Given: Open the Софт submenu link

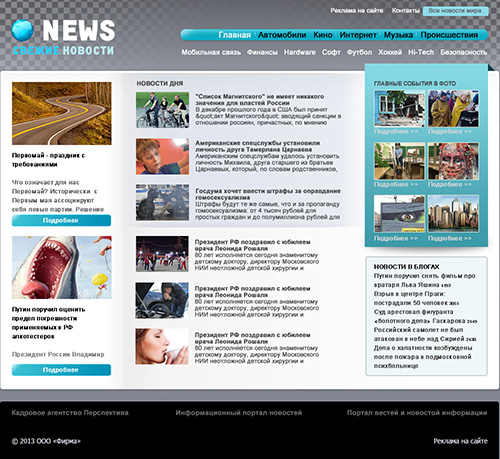Looking at the screenshot, I should [x=331, y=52].
